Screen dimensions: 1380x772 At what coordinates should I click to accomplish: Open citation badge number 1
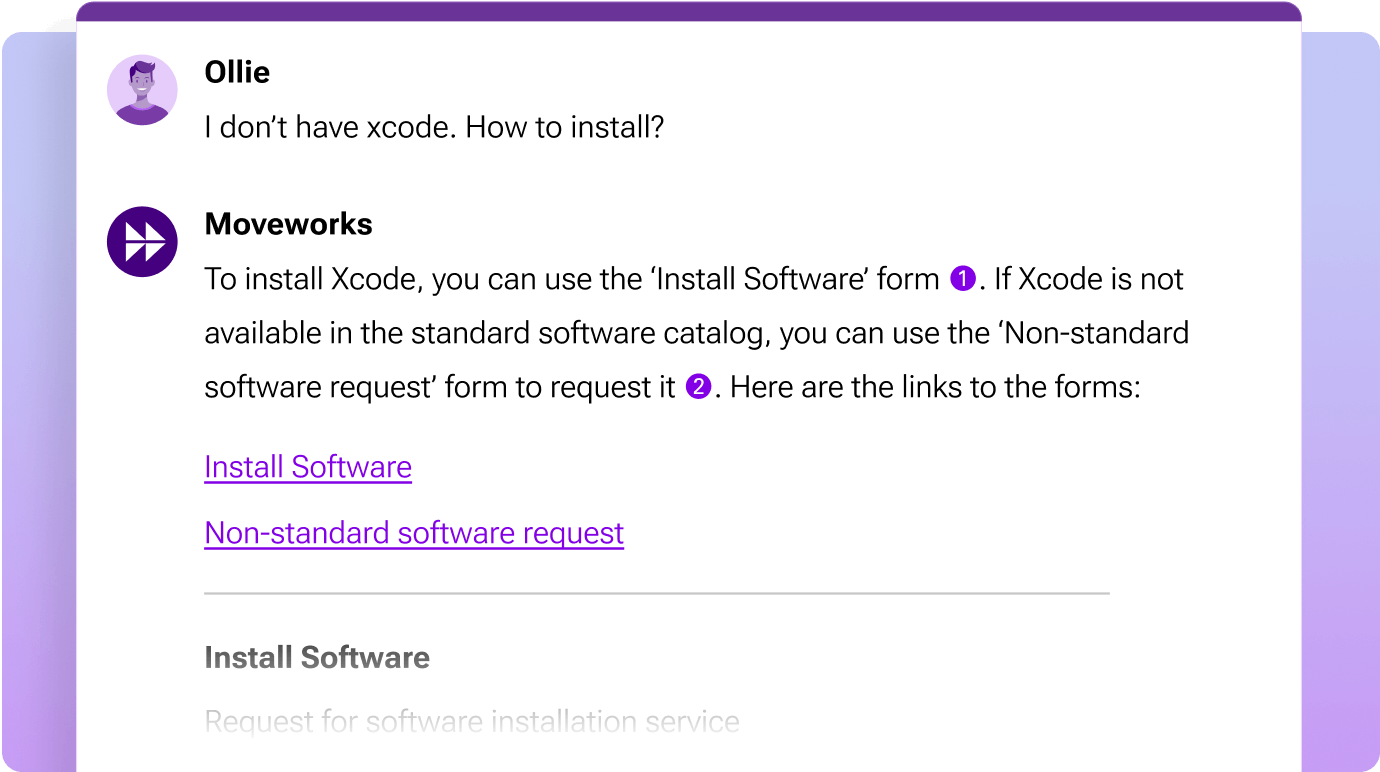pos(962,279)
